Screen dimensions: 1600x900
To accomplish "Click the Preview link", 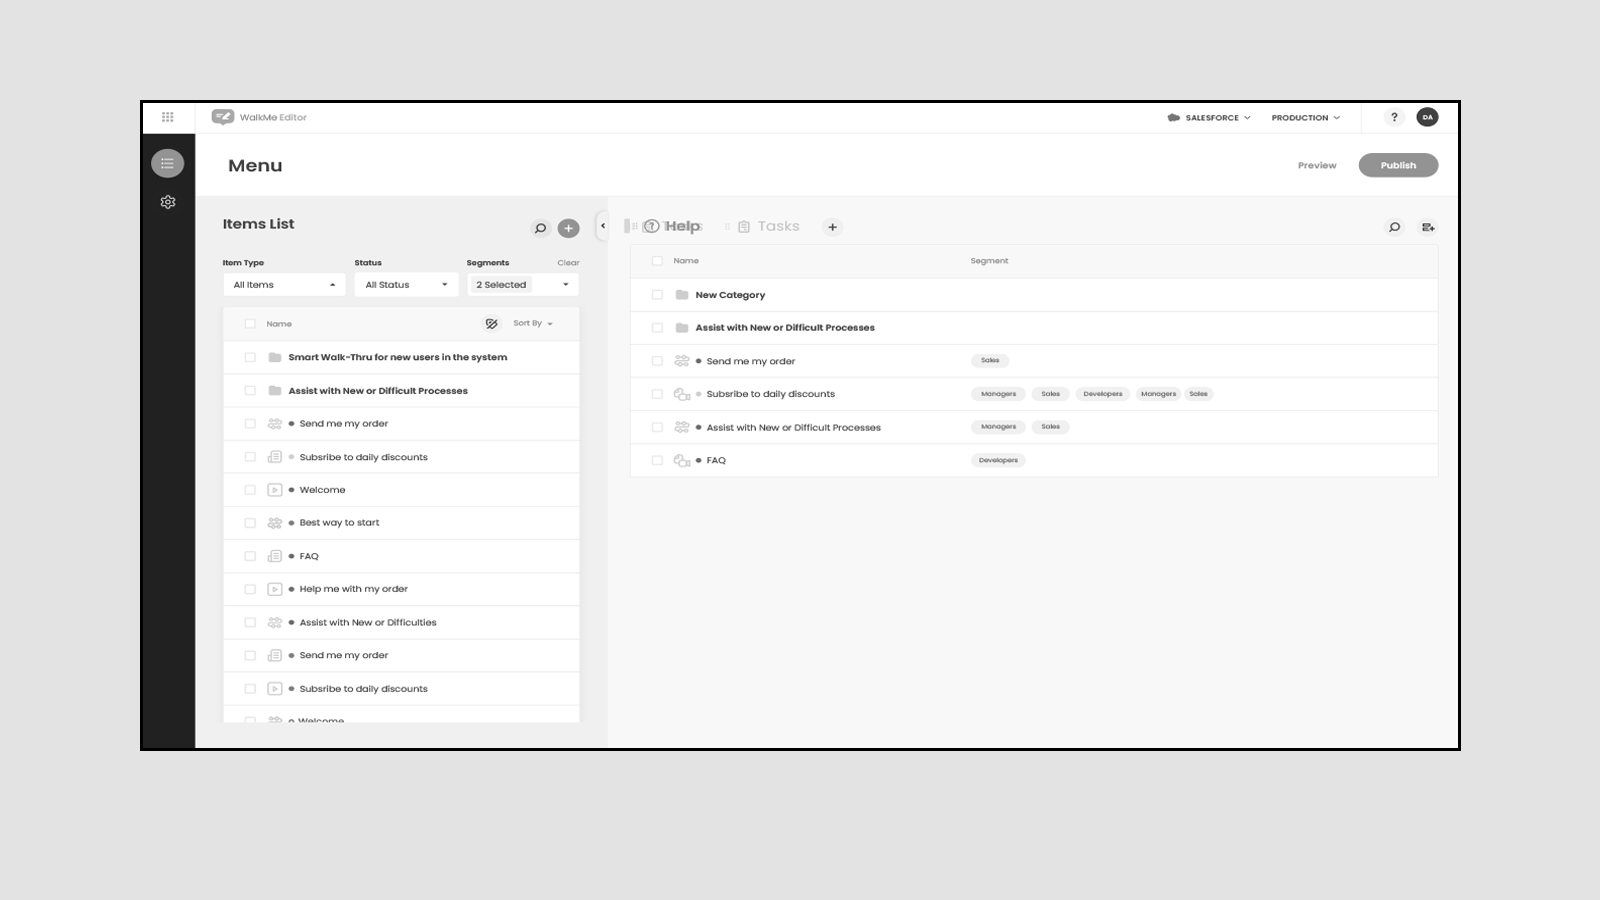I will 1317,165.
